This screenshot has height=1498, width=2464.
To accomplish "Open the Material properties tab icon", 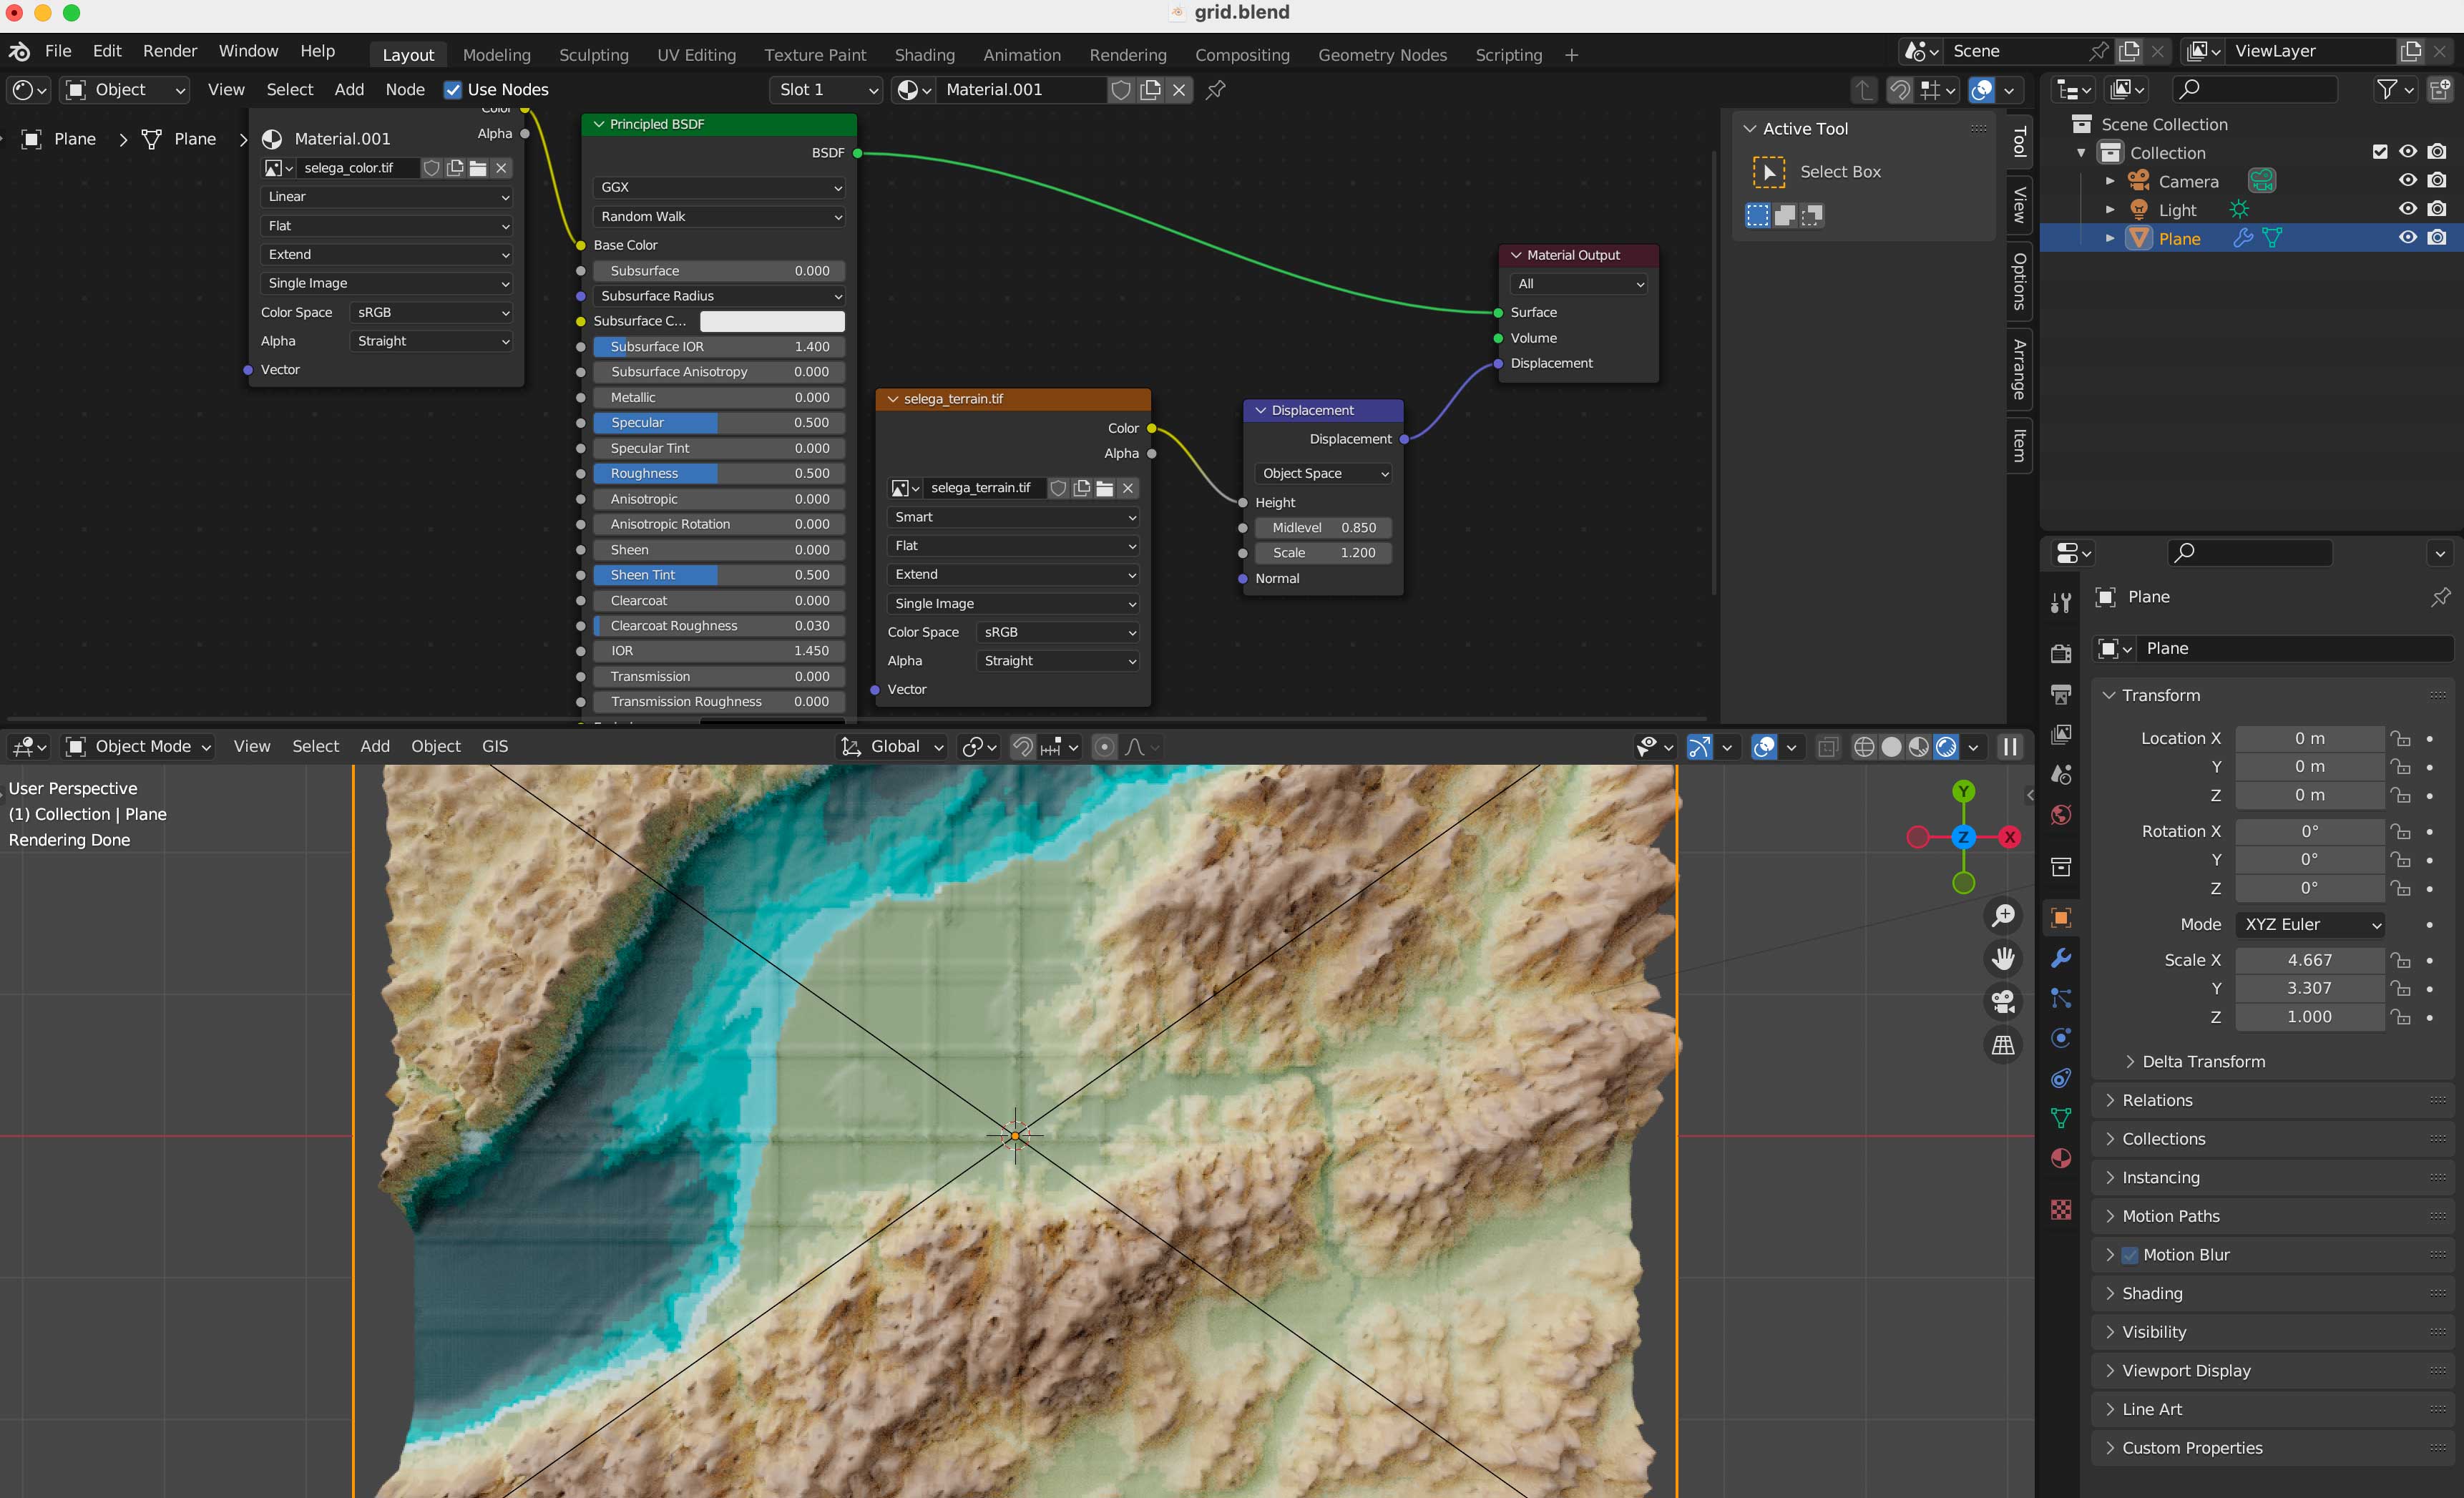I will point(2061,1158).
